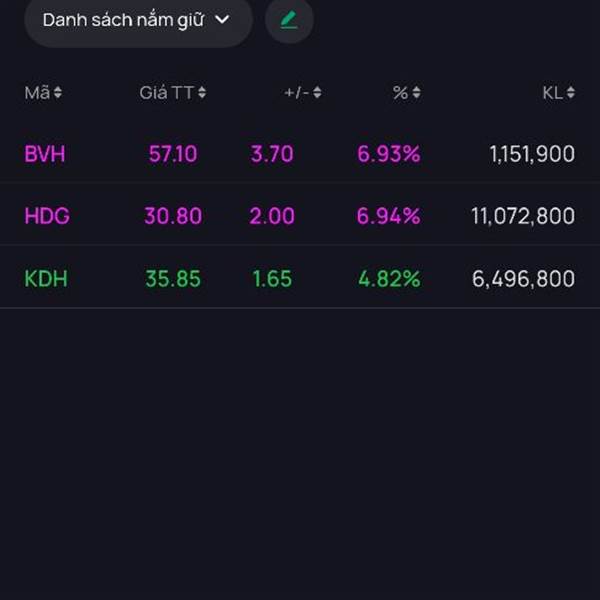Click KDH volume 6,496,800
This screenshot has height=600, width=600.
[x=523, y=279]
